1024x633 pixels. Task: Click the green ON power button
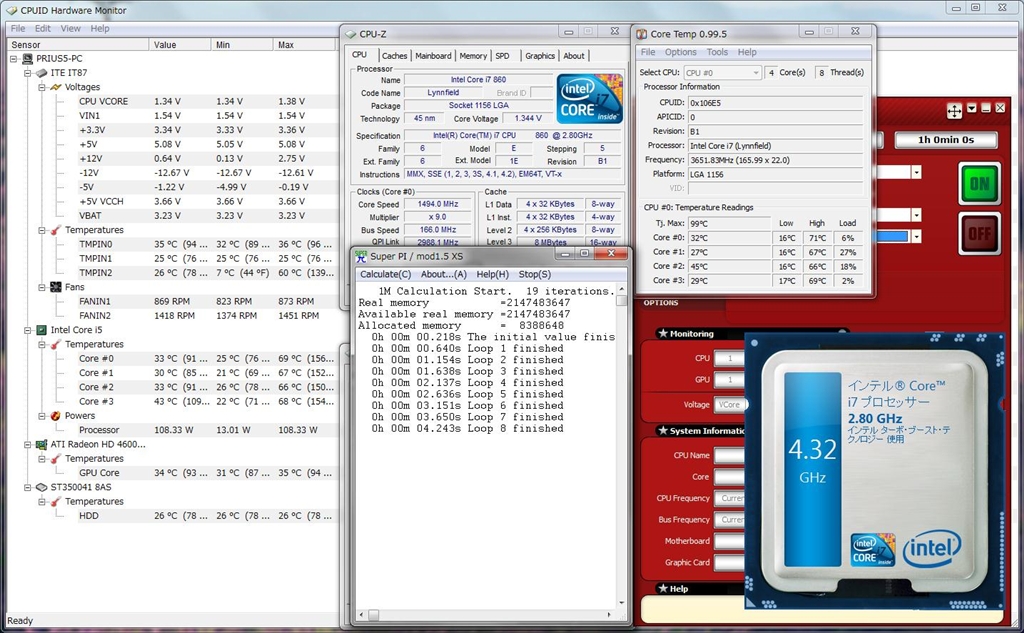[x=979, y=184]
